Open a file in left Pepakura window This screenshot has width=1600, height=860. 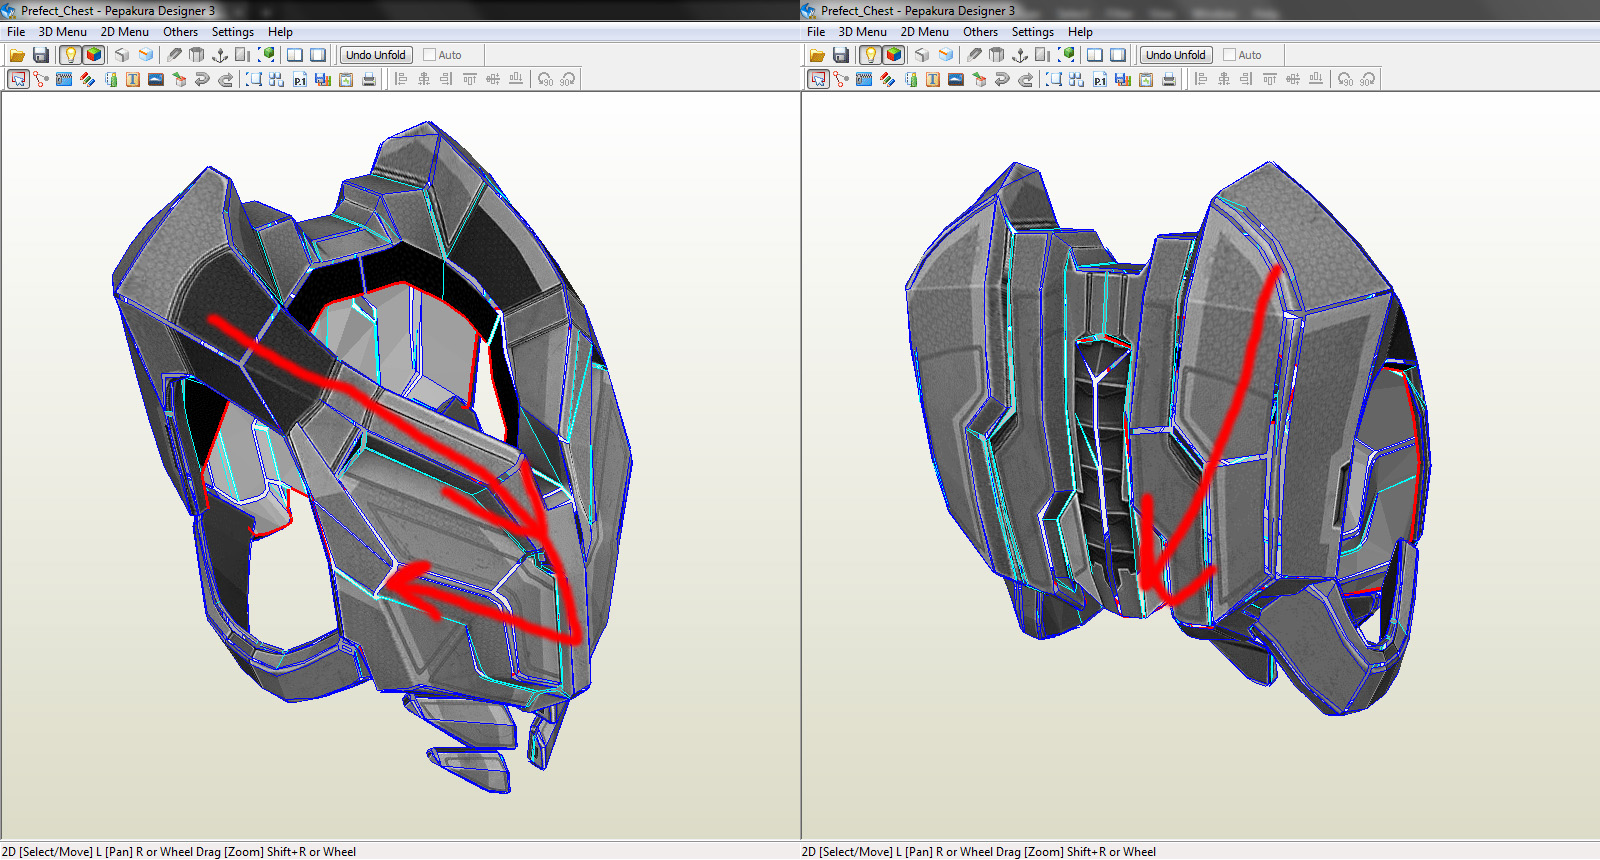[x=17, y=55]
